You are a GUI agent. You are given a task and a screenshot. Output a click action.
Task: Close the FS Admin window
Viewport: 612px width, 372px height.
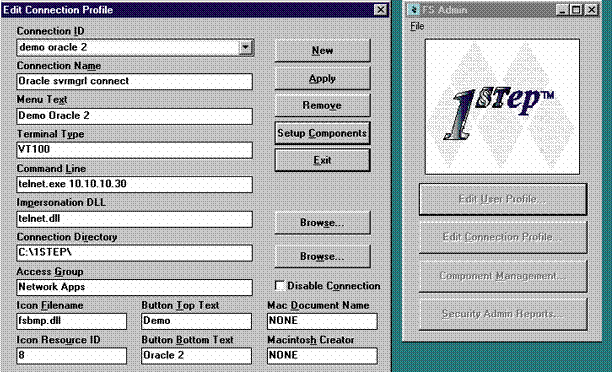pos(592,9)
